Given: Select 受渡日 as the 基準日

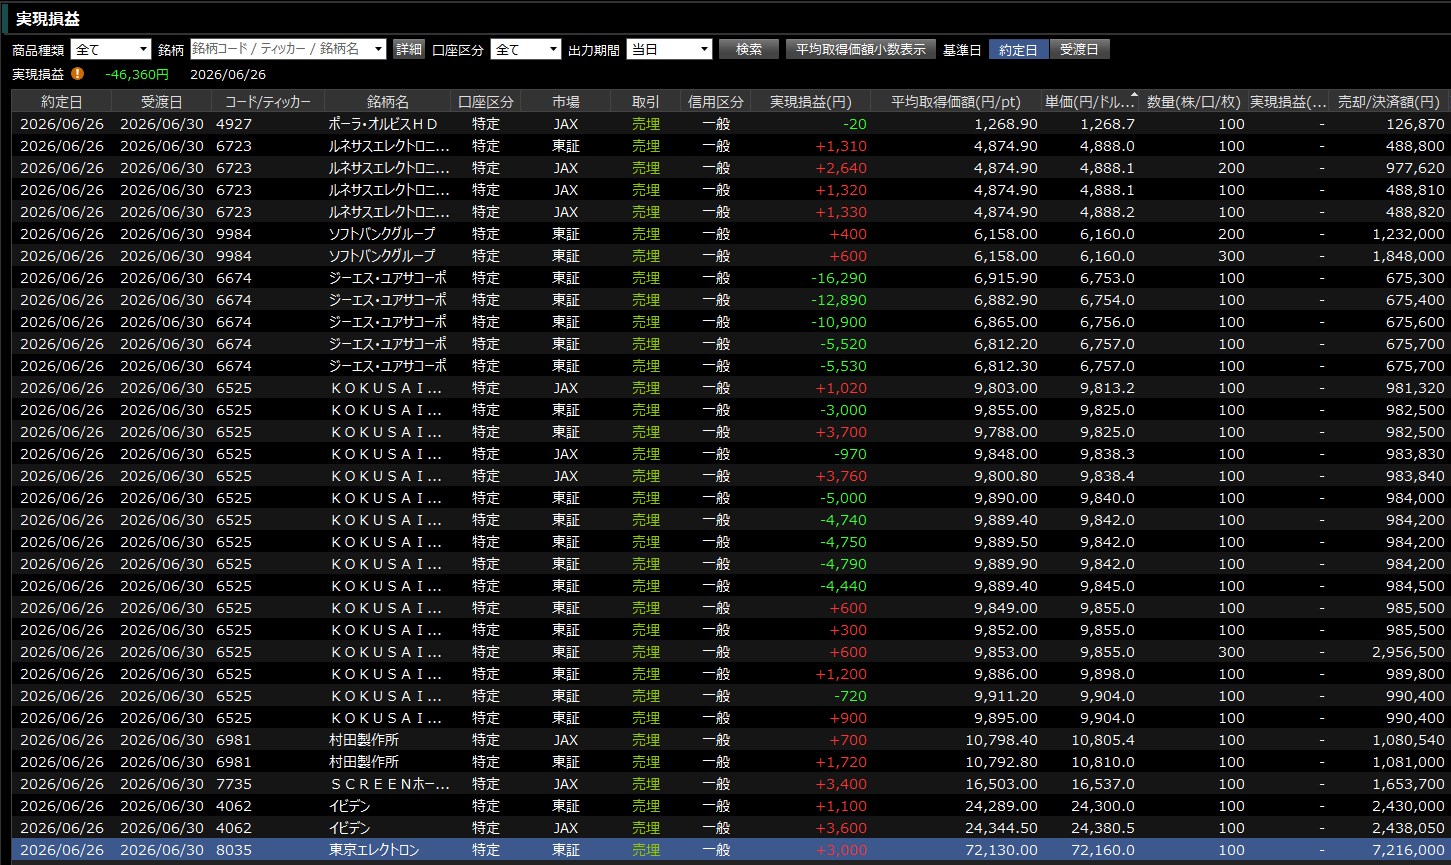Looking at the screenshot, I should (1079, 49).
